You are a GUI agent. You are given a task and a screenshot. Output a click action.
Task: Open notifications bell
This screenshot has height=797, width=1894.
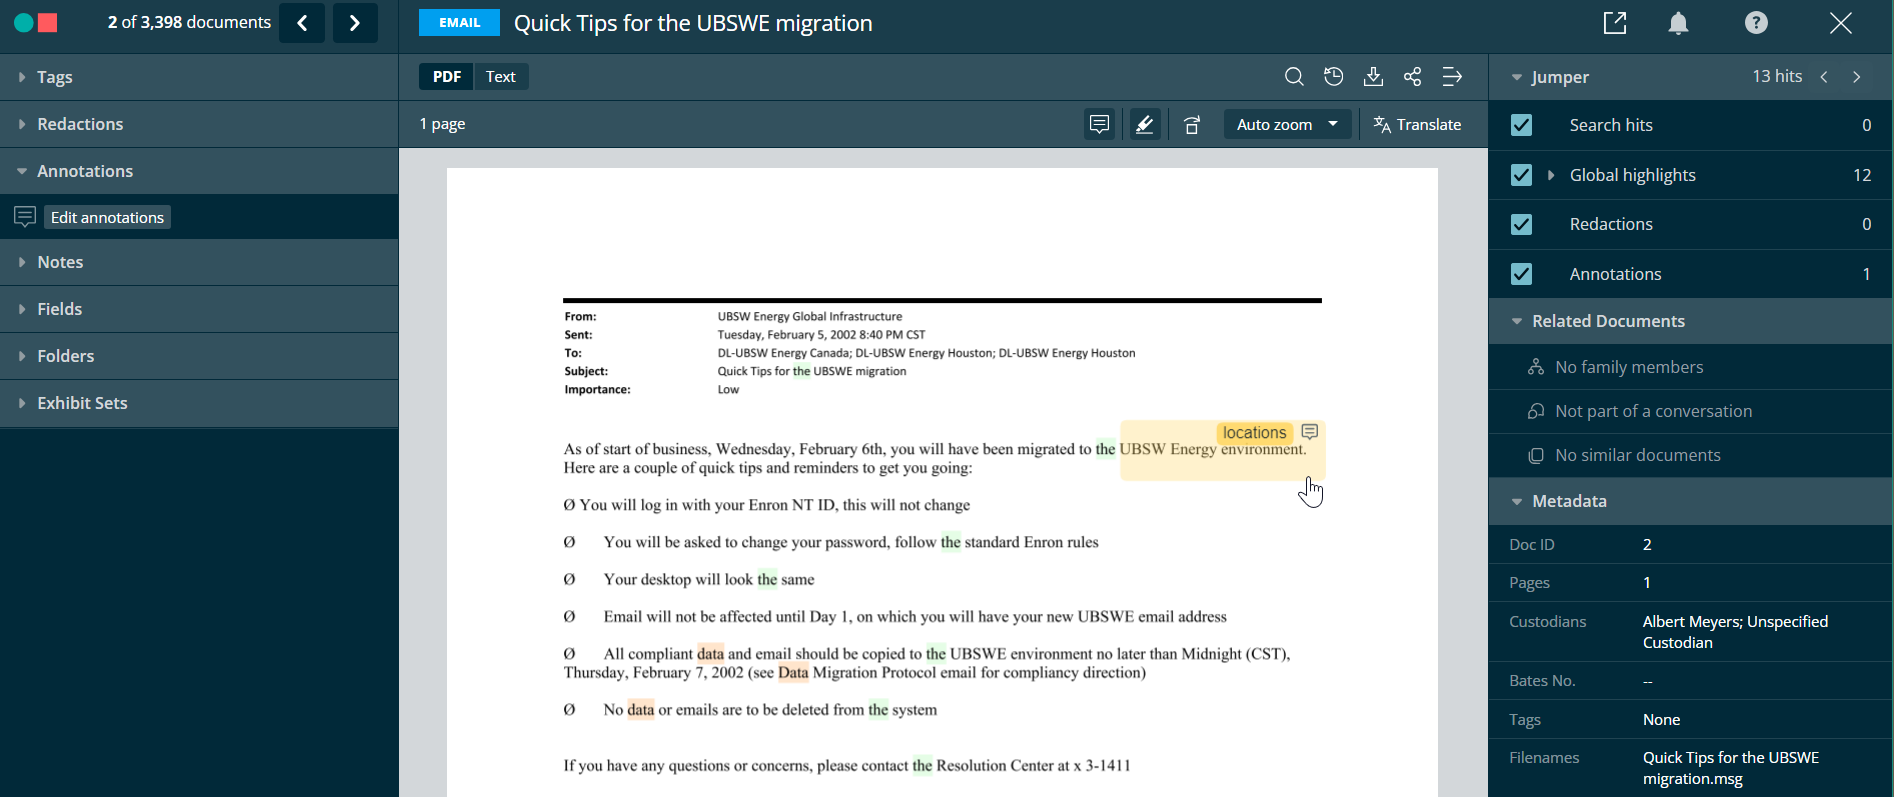(x=1678, y=23)
